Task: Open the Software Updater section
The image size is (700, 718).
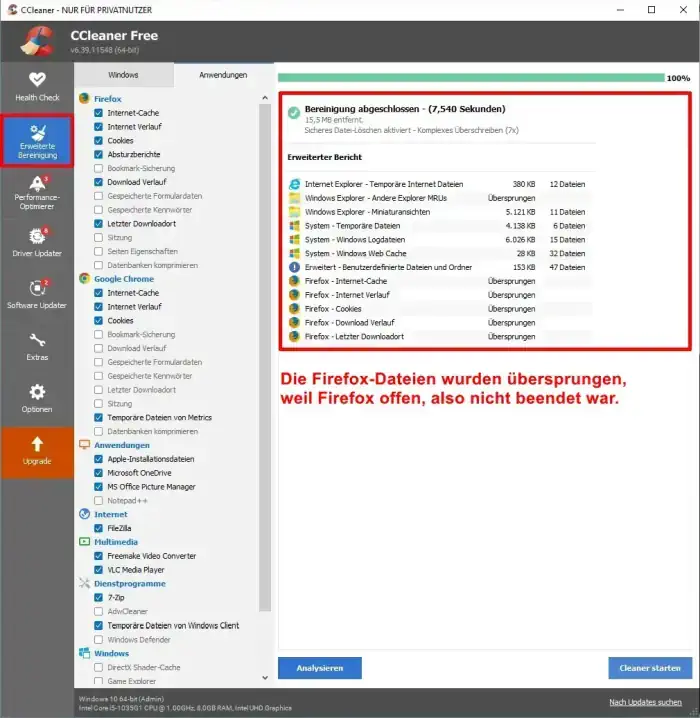Action: 37,294
